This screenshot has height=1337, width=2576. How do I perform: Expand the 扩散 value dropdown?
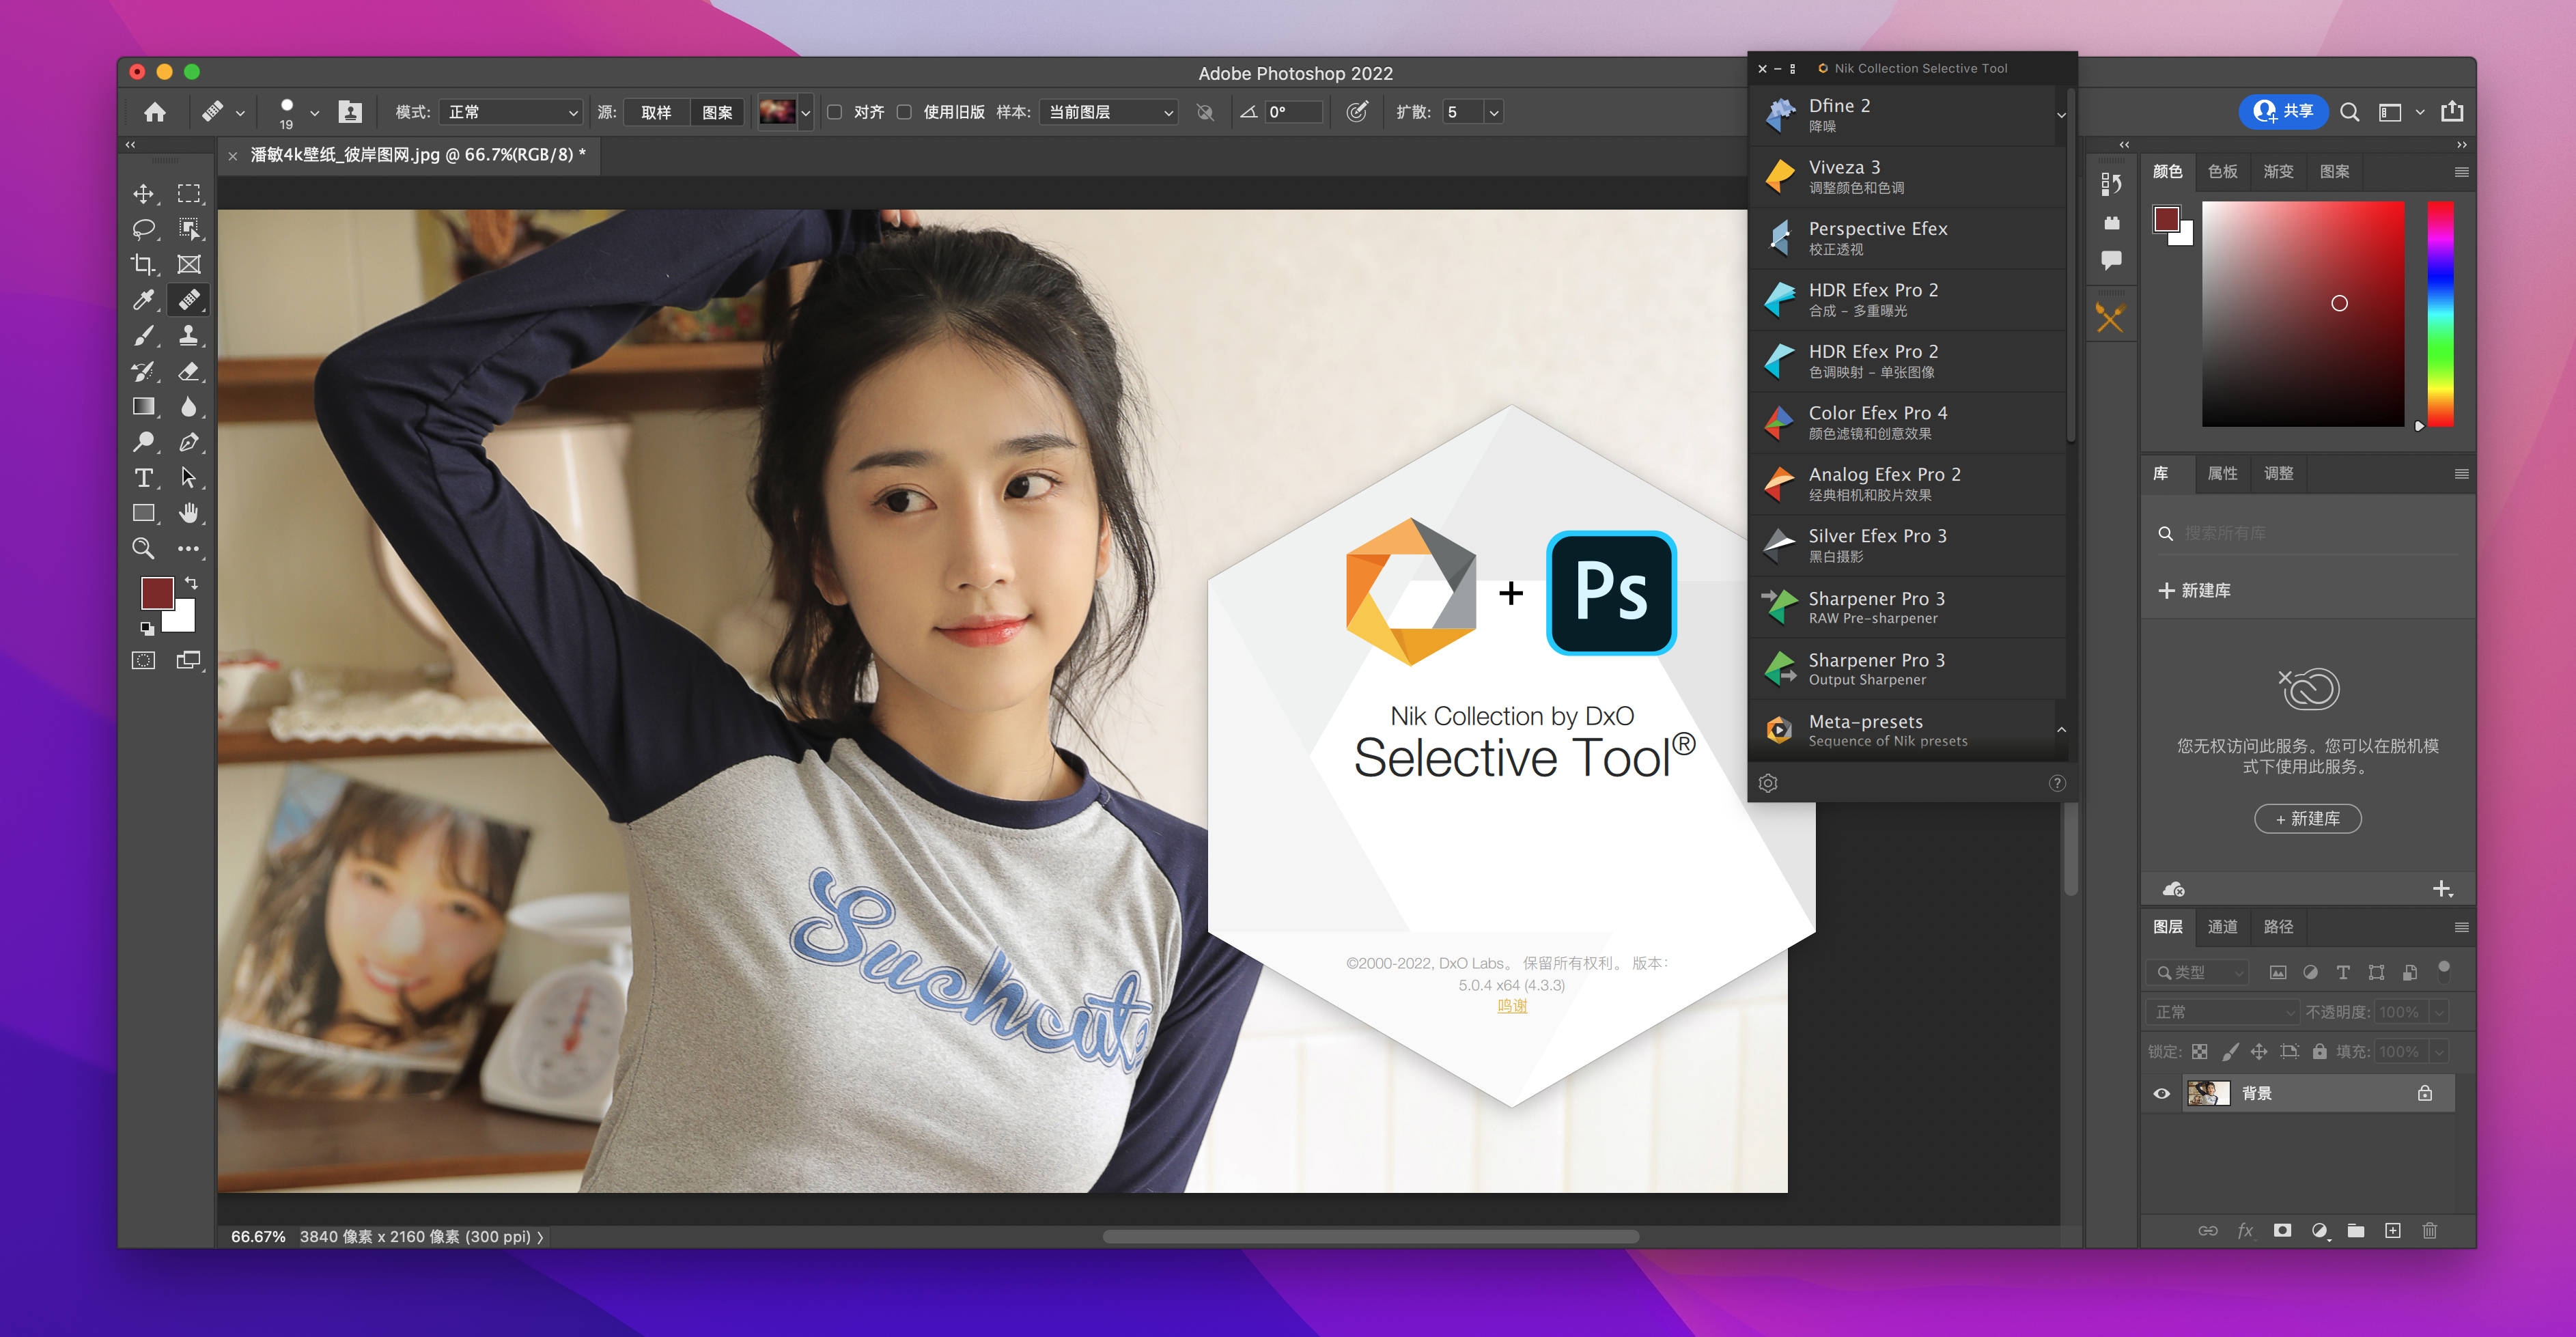1493,112
